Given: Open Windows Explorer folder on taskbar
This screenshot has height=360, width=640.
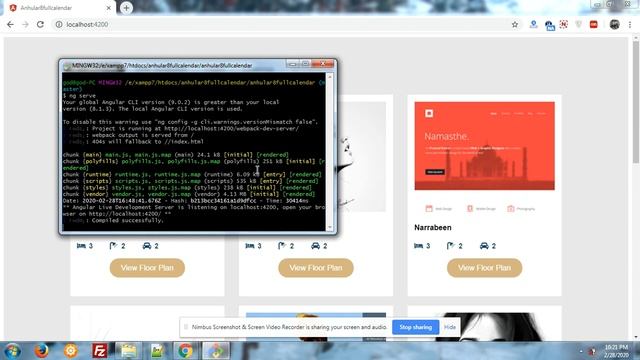Looking at the screenshot, I should click(128, 351).
